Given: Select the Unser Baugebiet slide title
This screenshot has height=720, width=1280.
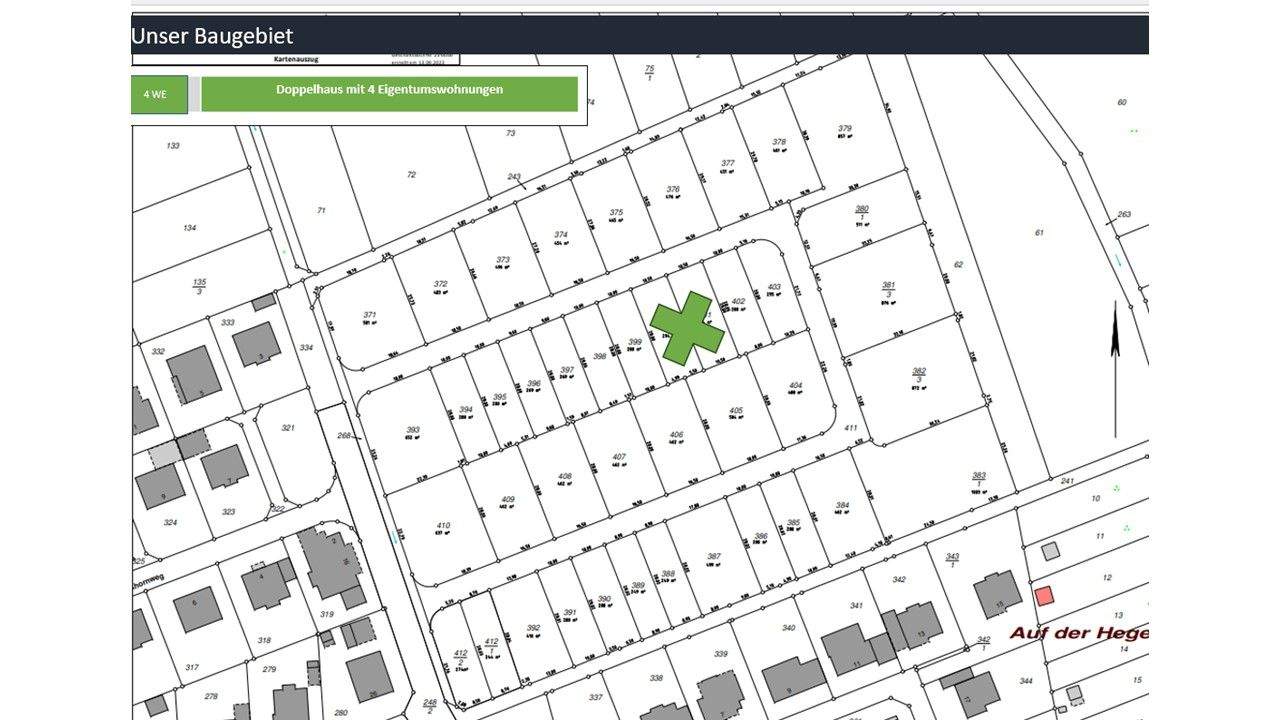Looking at the screenshot, I should (212, 36).
